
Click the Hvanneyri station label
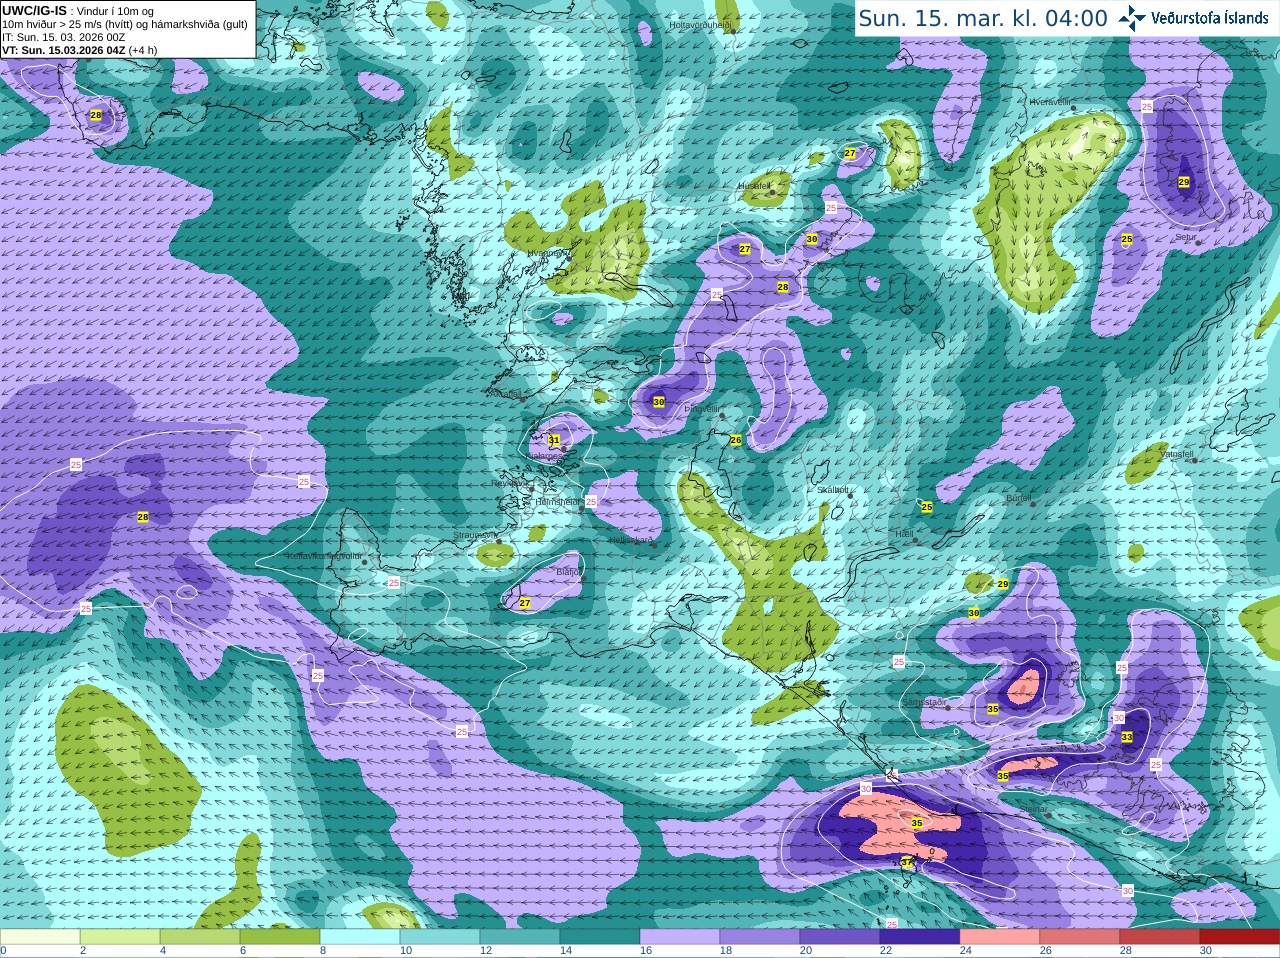(x=548, y=254)
